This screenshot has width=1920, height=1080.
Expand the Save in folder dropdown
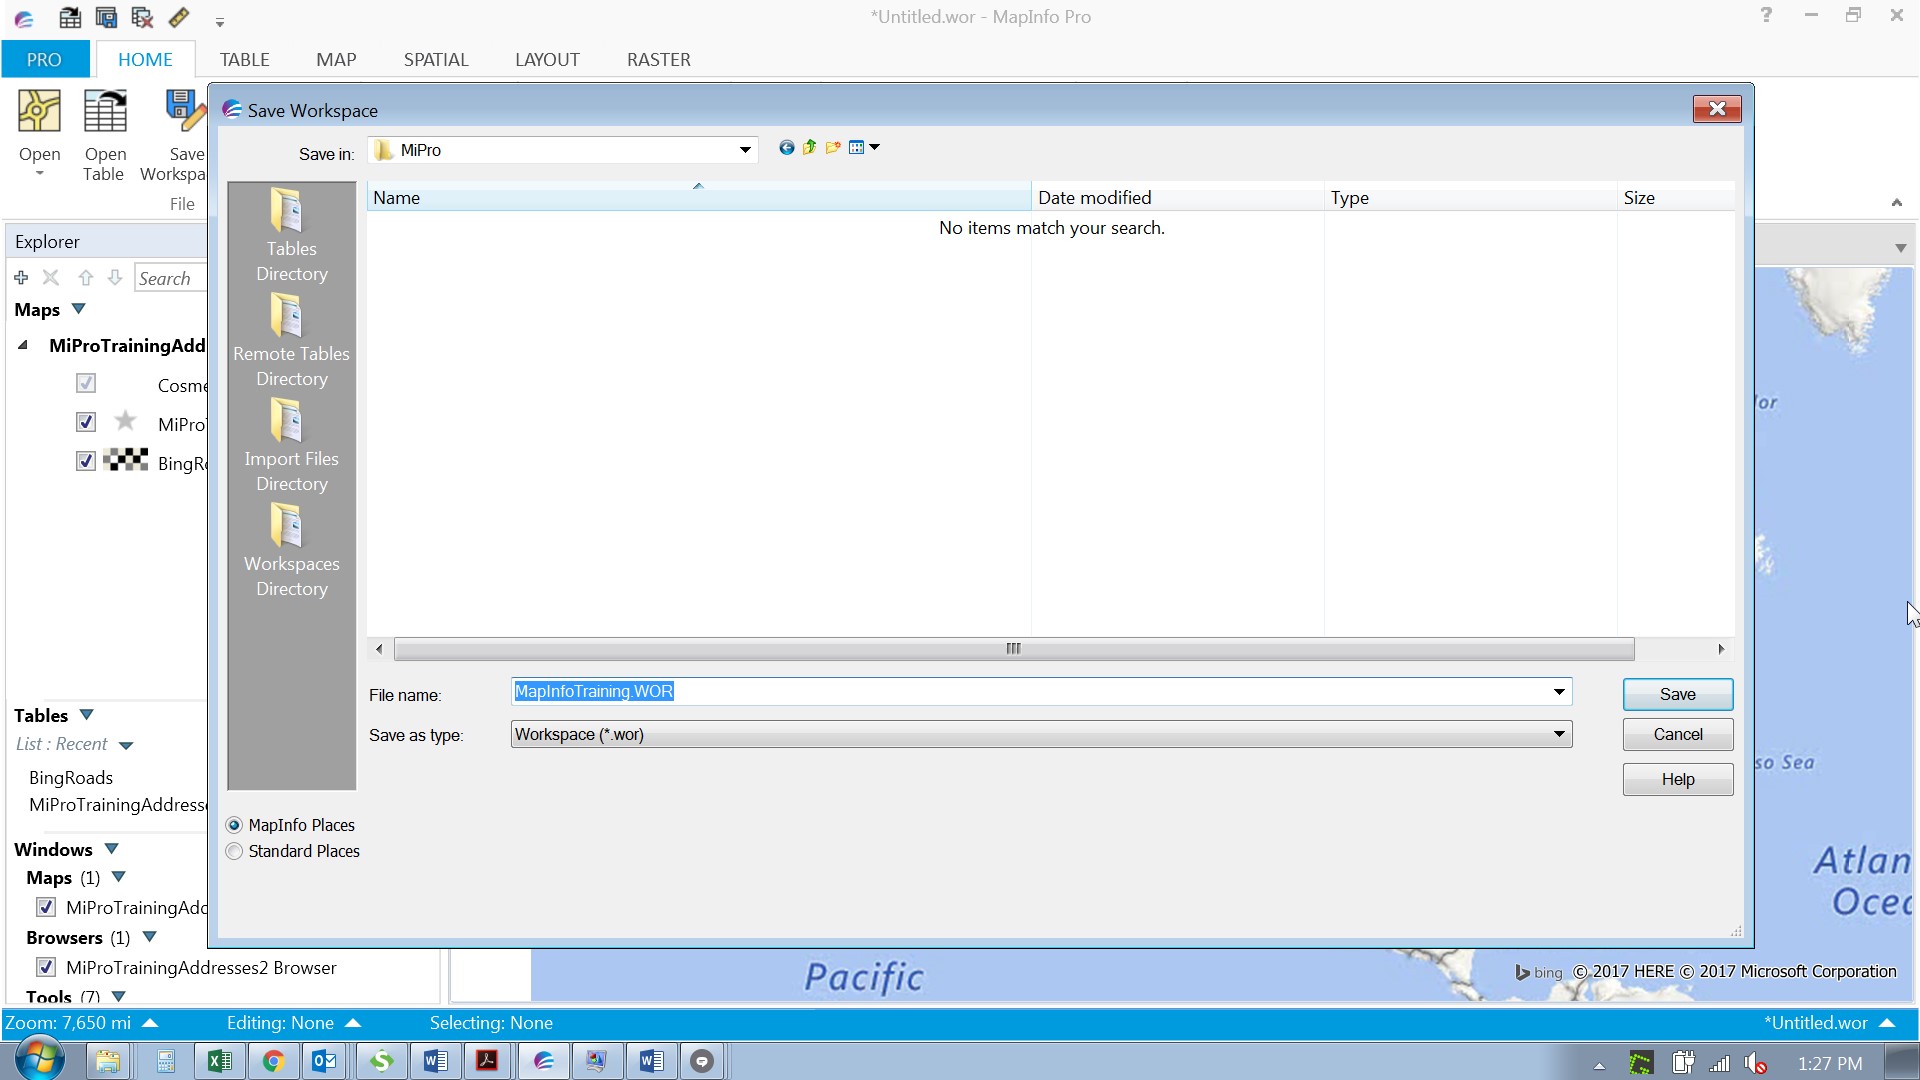pos(745,150)
